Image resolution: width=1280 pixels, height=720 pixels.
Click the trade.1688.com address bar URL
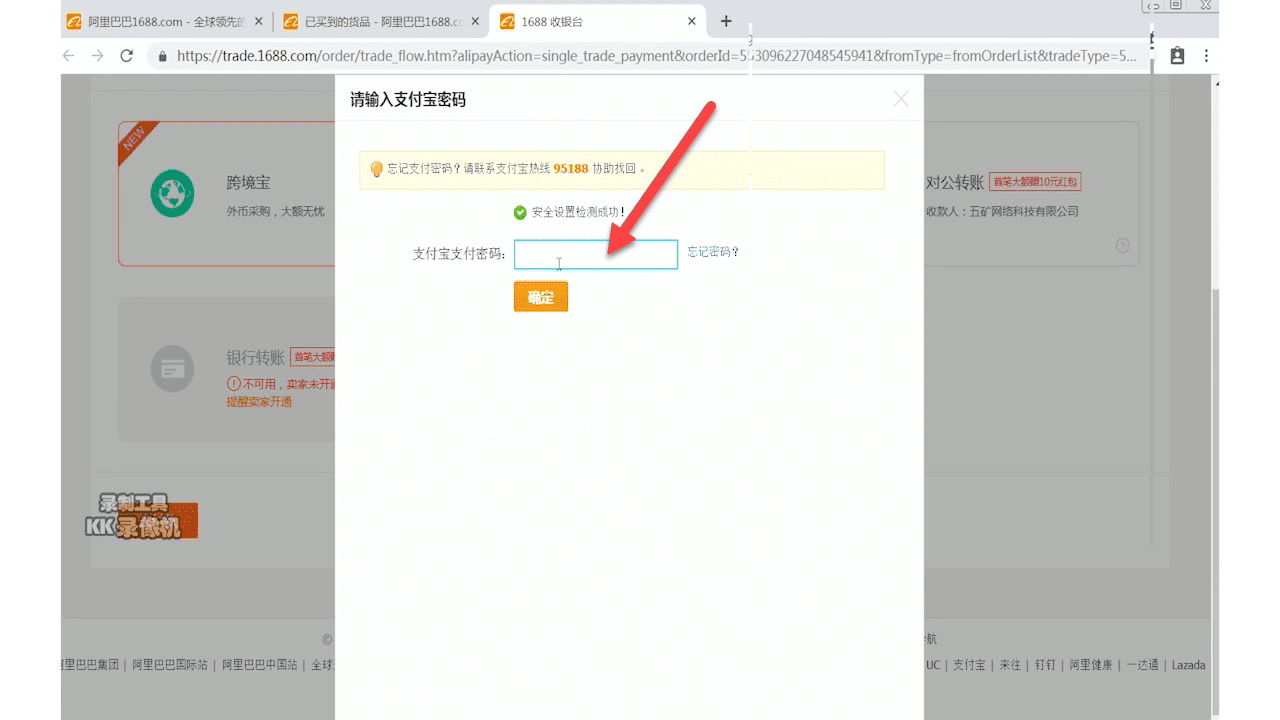656,56
